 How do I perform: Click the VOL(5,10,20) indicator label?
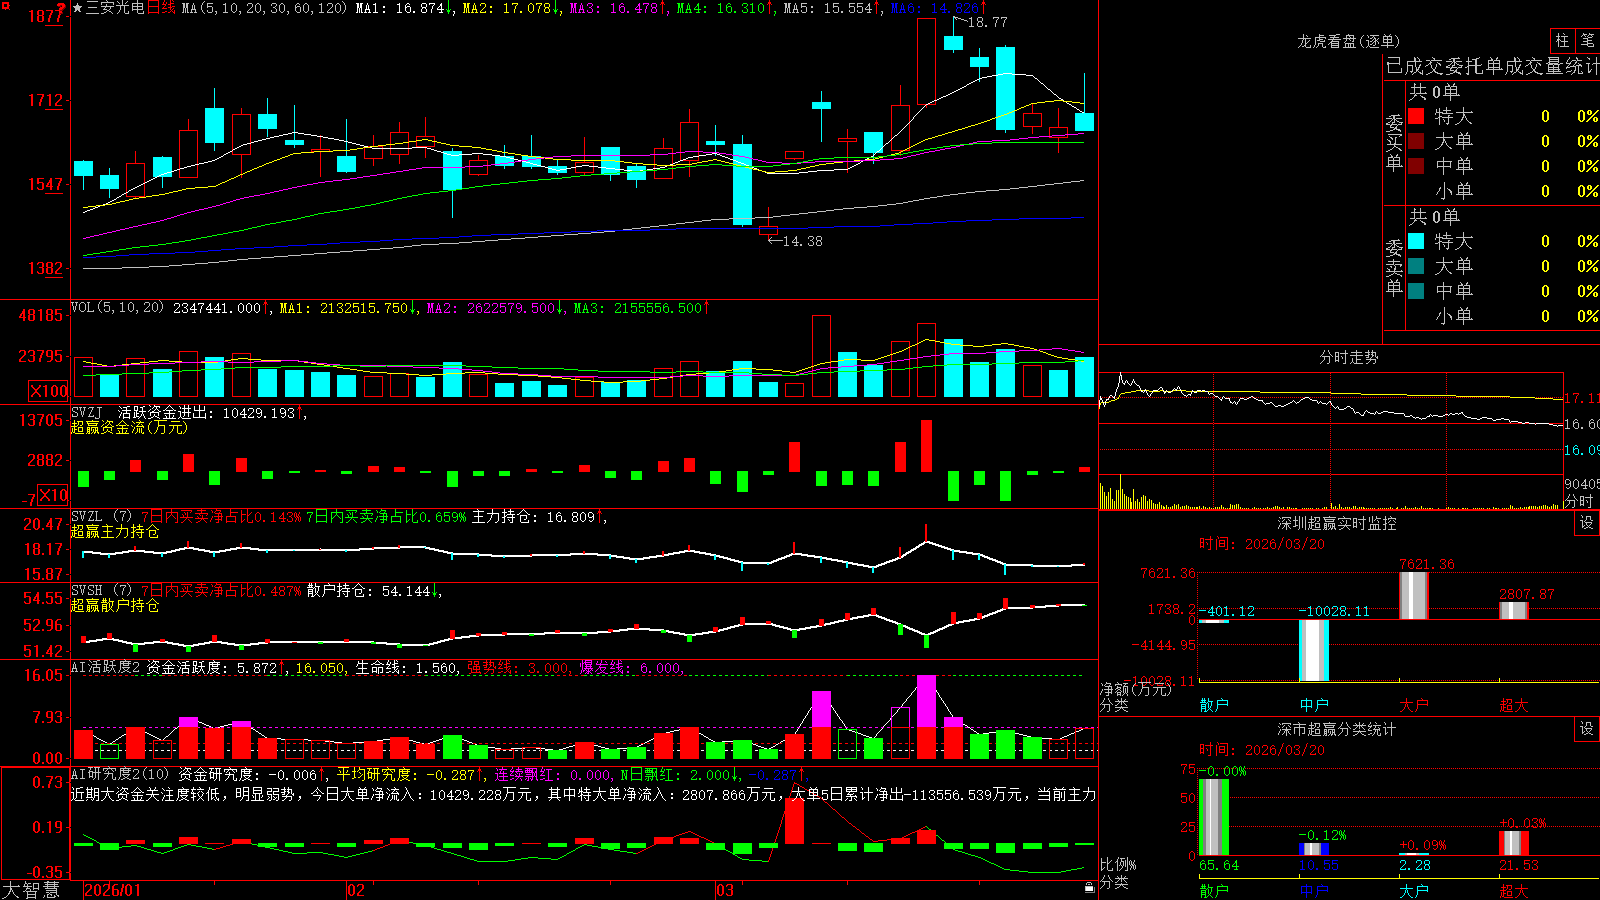[x=117, y=308]
